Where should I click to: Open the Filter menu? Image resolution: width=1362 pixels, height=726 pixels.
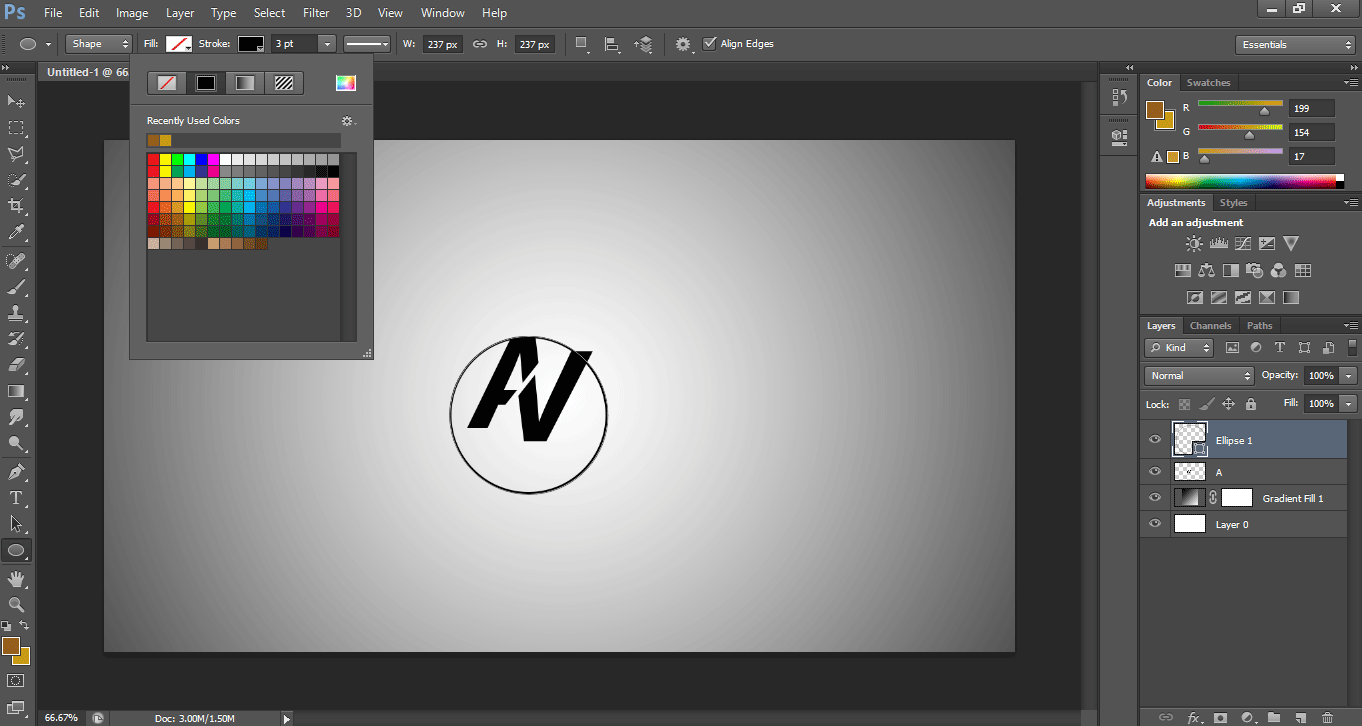coord(316,13)
